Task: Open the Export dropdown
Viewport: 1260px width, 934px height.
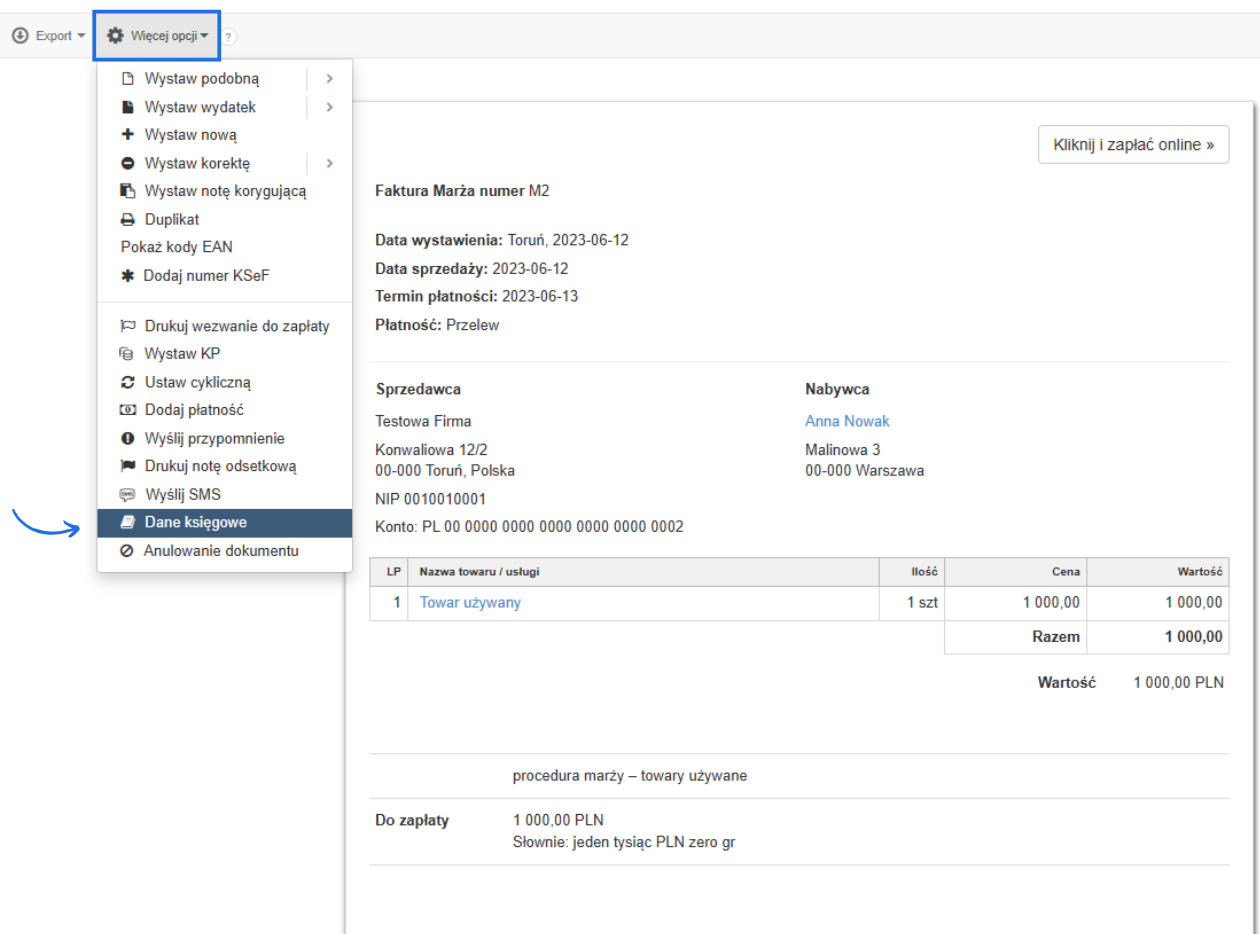Action: click(x=49, y=36)
